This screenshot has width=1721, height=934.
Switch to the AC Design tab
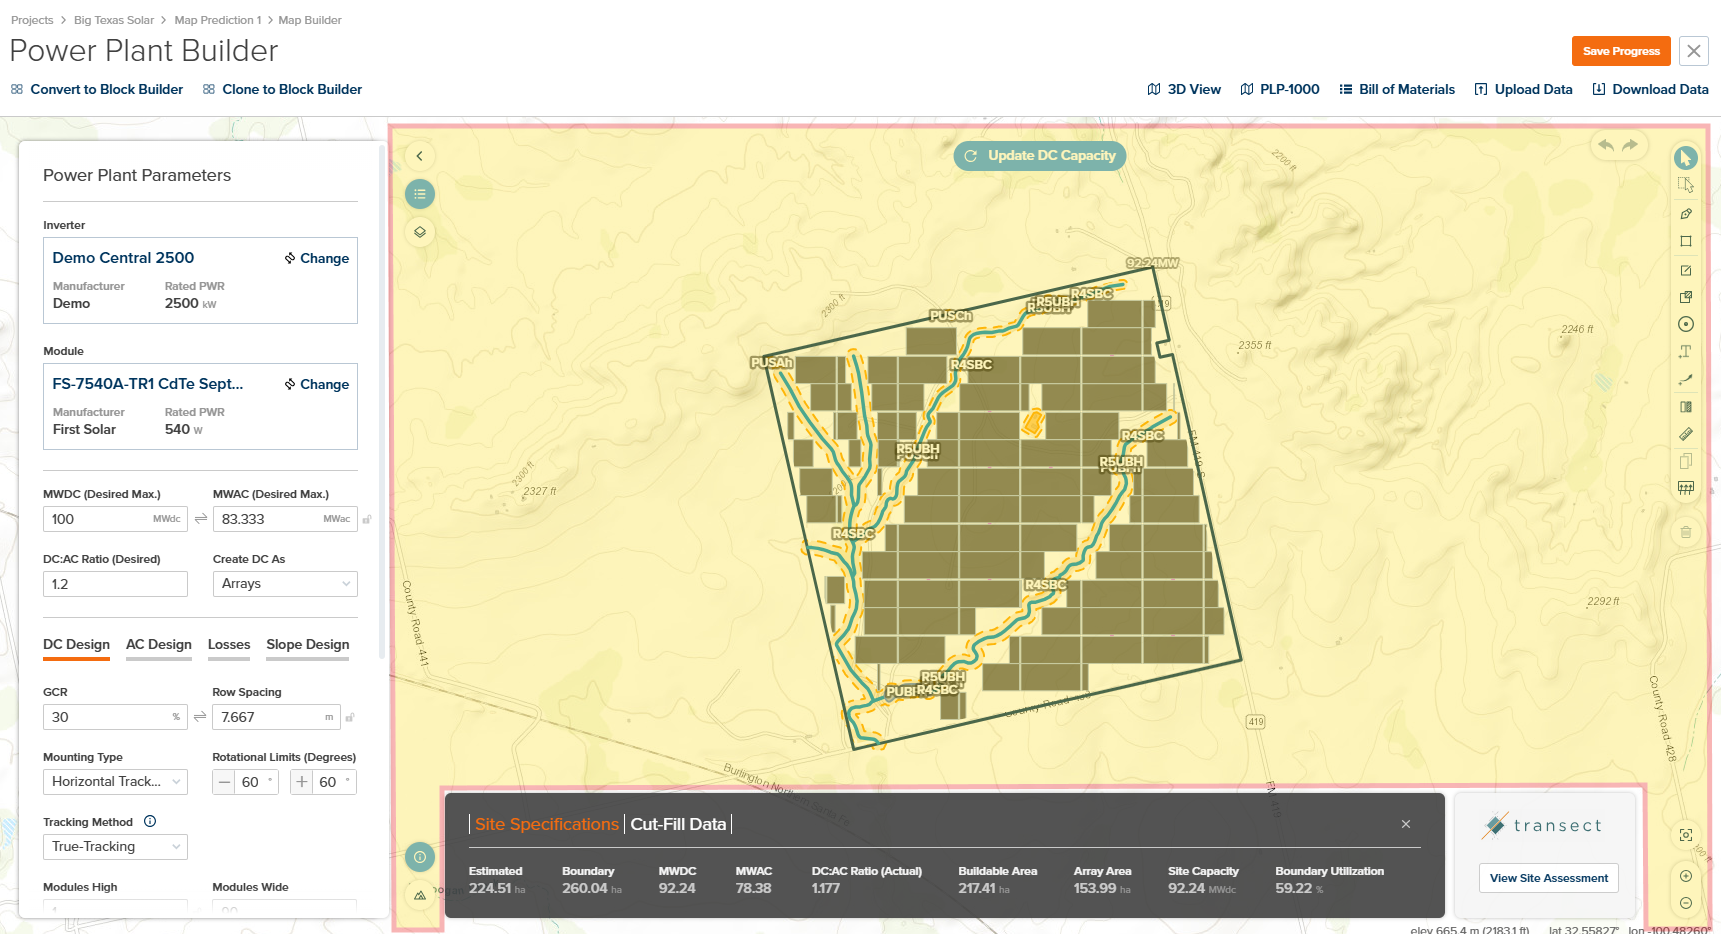pyautogui.click(x=158, y=645)
